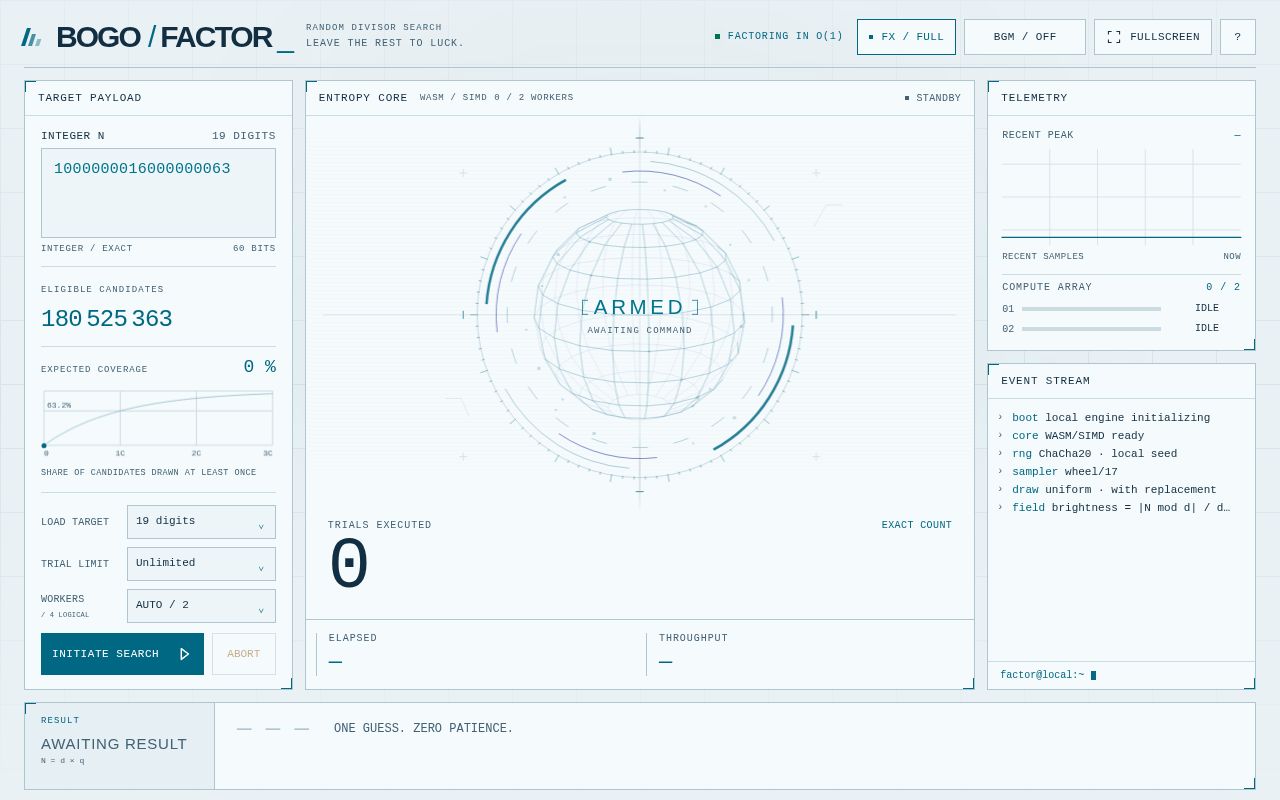Viewport: 1280px width, 800px height.
Task: Click the STANDBY status indicator
Action: pyautogui.click(x=933, y=98)
